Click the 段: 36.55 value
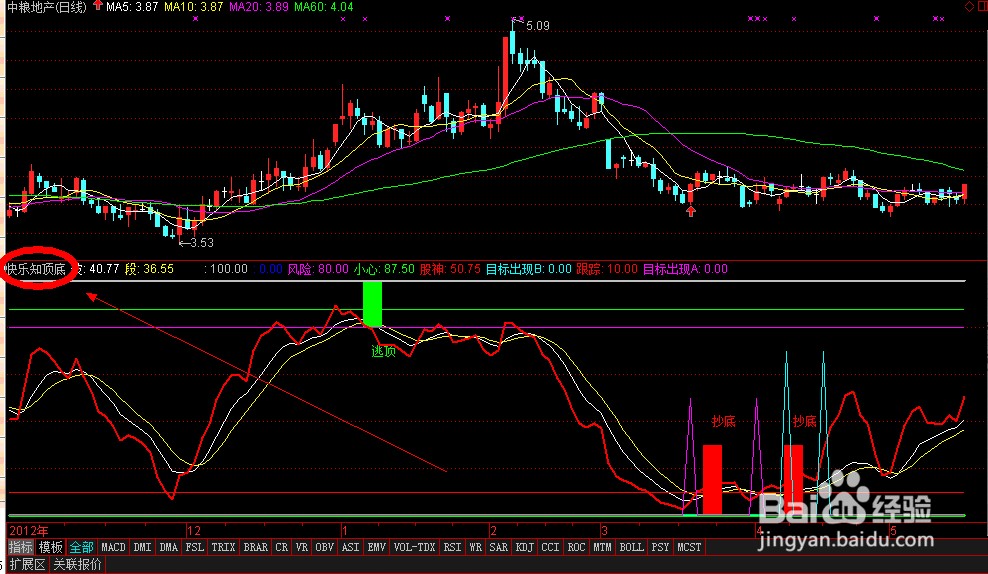Screen dimensions: 988x574 coord(149,269)
